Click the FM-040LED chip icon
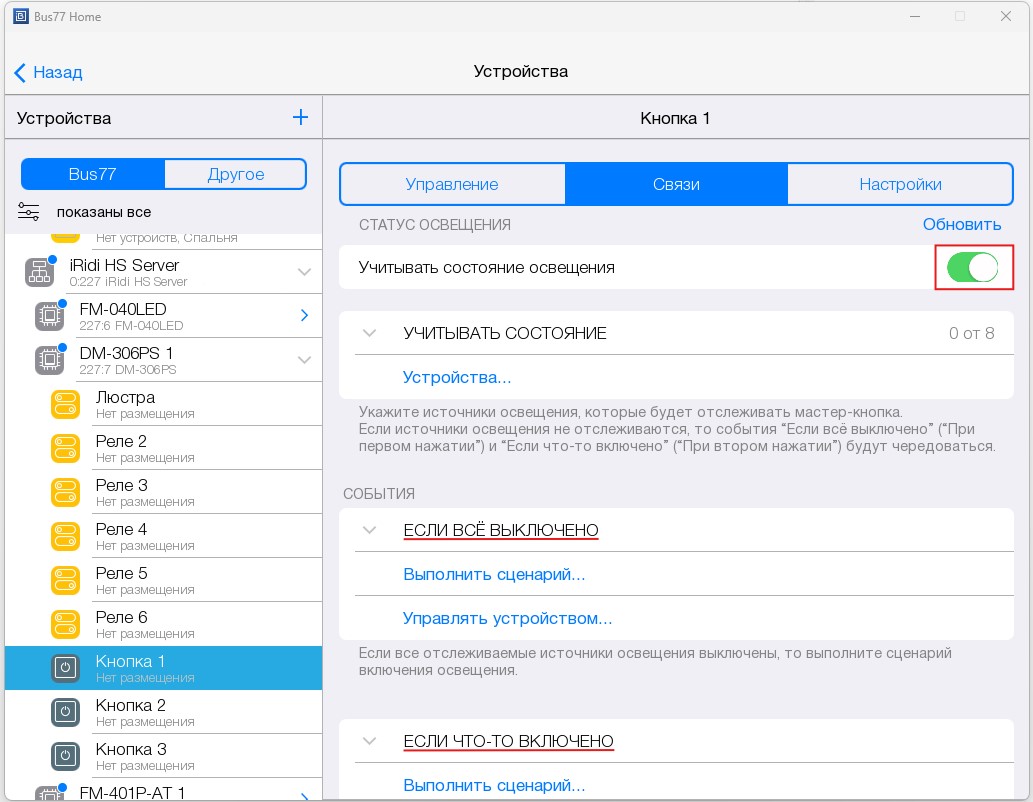 [x=49, y=315]
